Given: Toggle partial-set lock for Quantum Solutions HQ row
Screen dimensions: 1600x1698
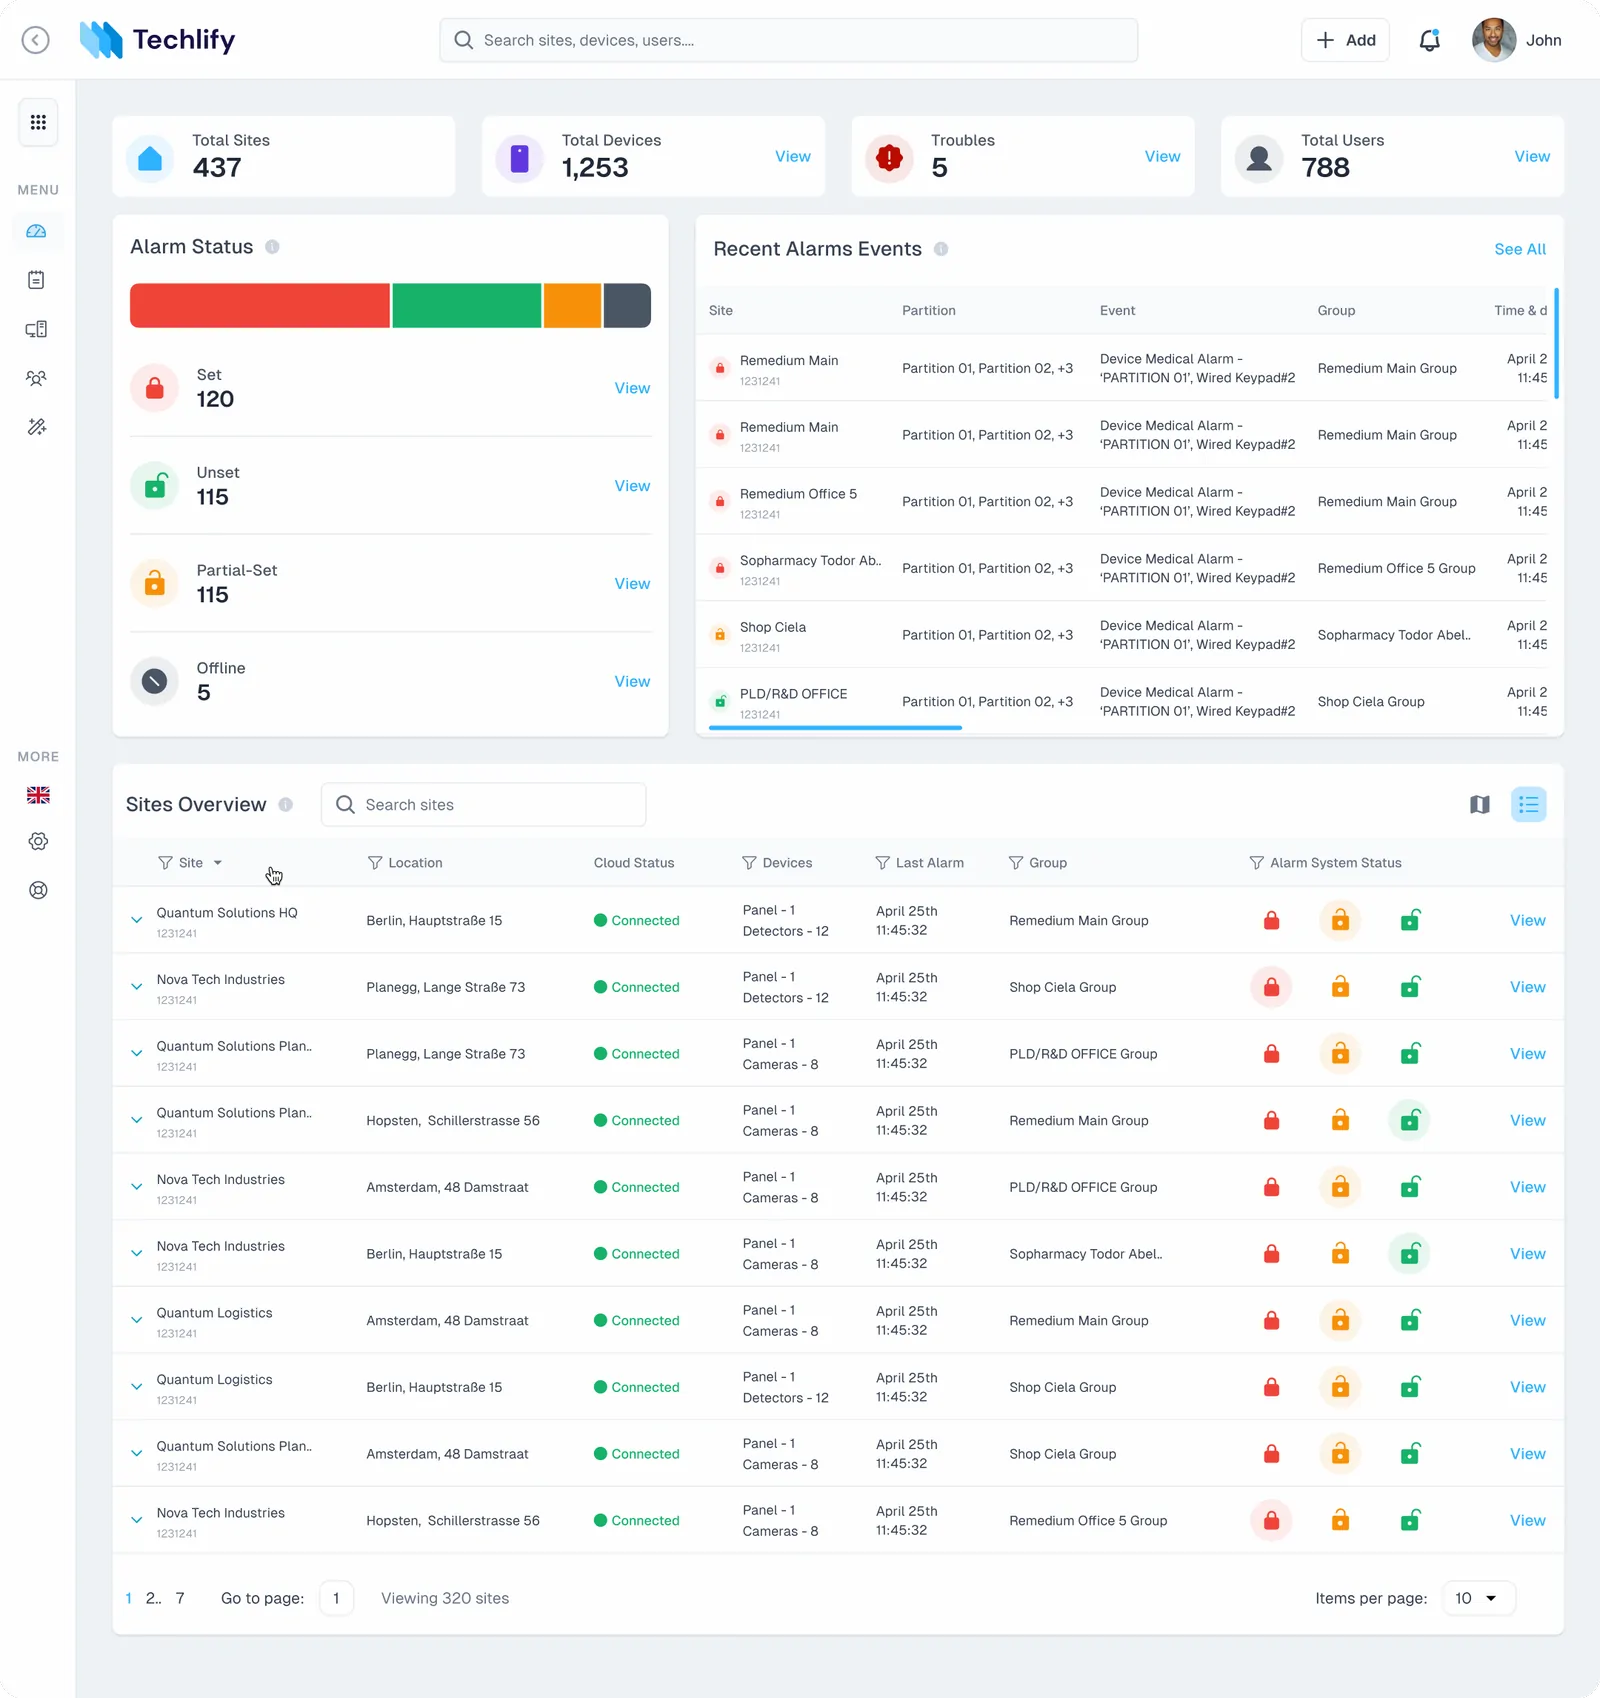Looking at the screenshot, I should [x=1340, y=920].
